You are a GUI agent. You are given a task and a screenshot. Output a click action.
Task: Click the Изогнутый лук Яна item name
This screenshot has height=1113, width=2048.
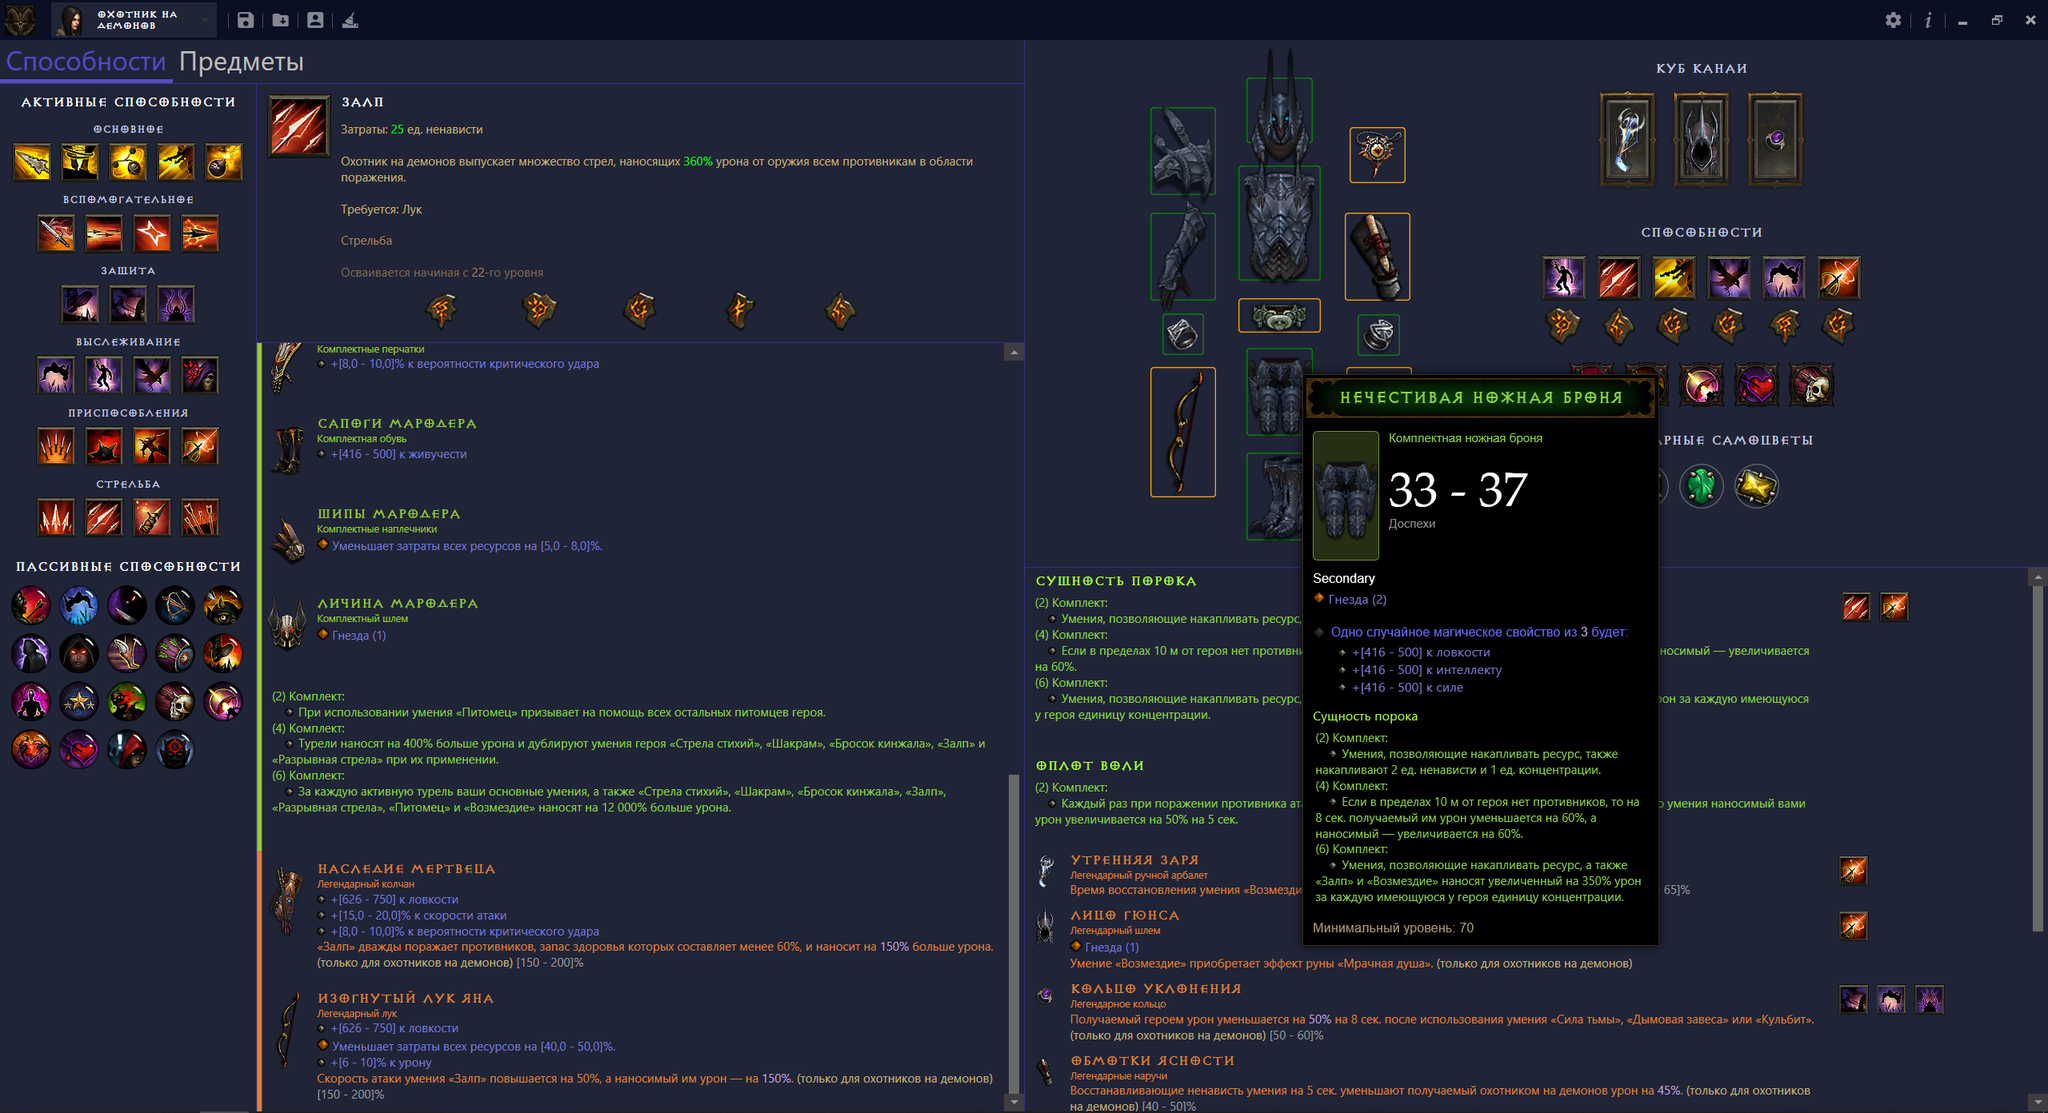click(405, 998)
